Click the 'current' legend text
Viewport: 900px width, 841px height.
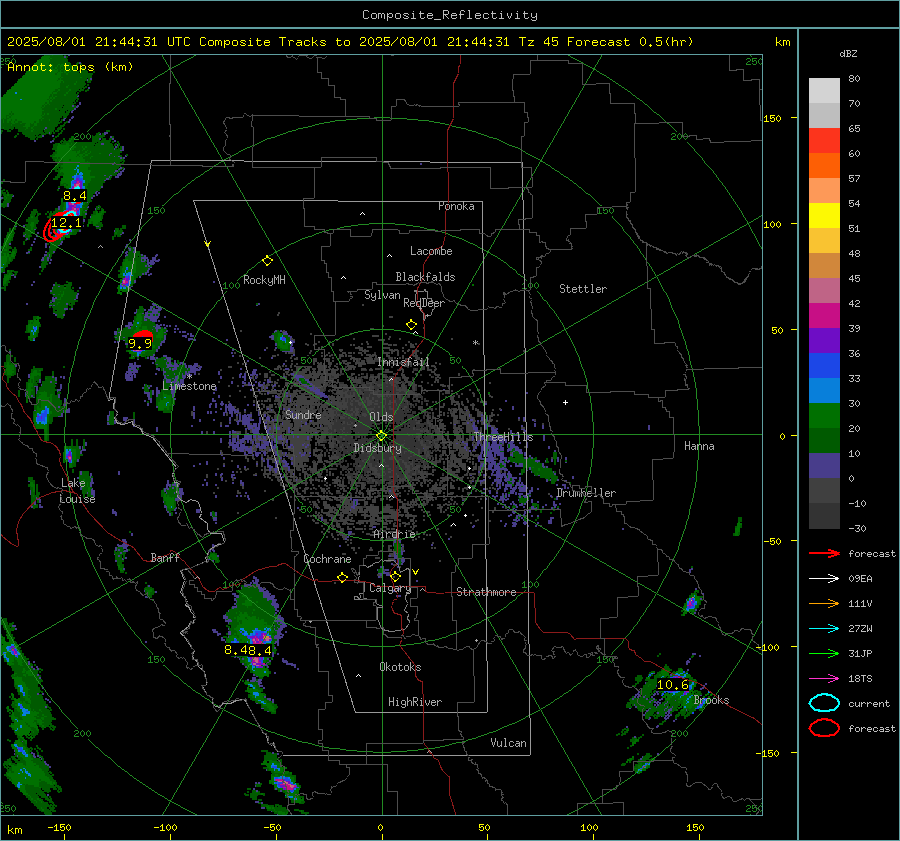[869, 704]
